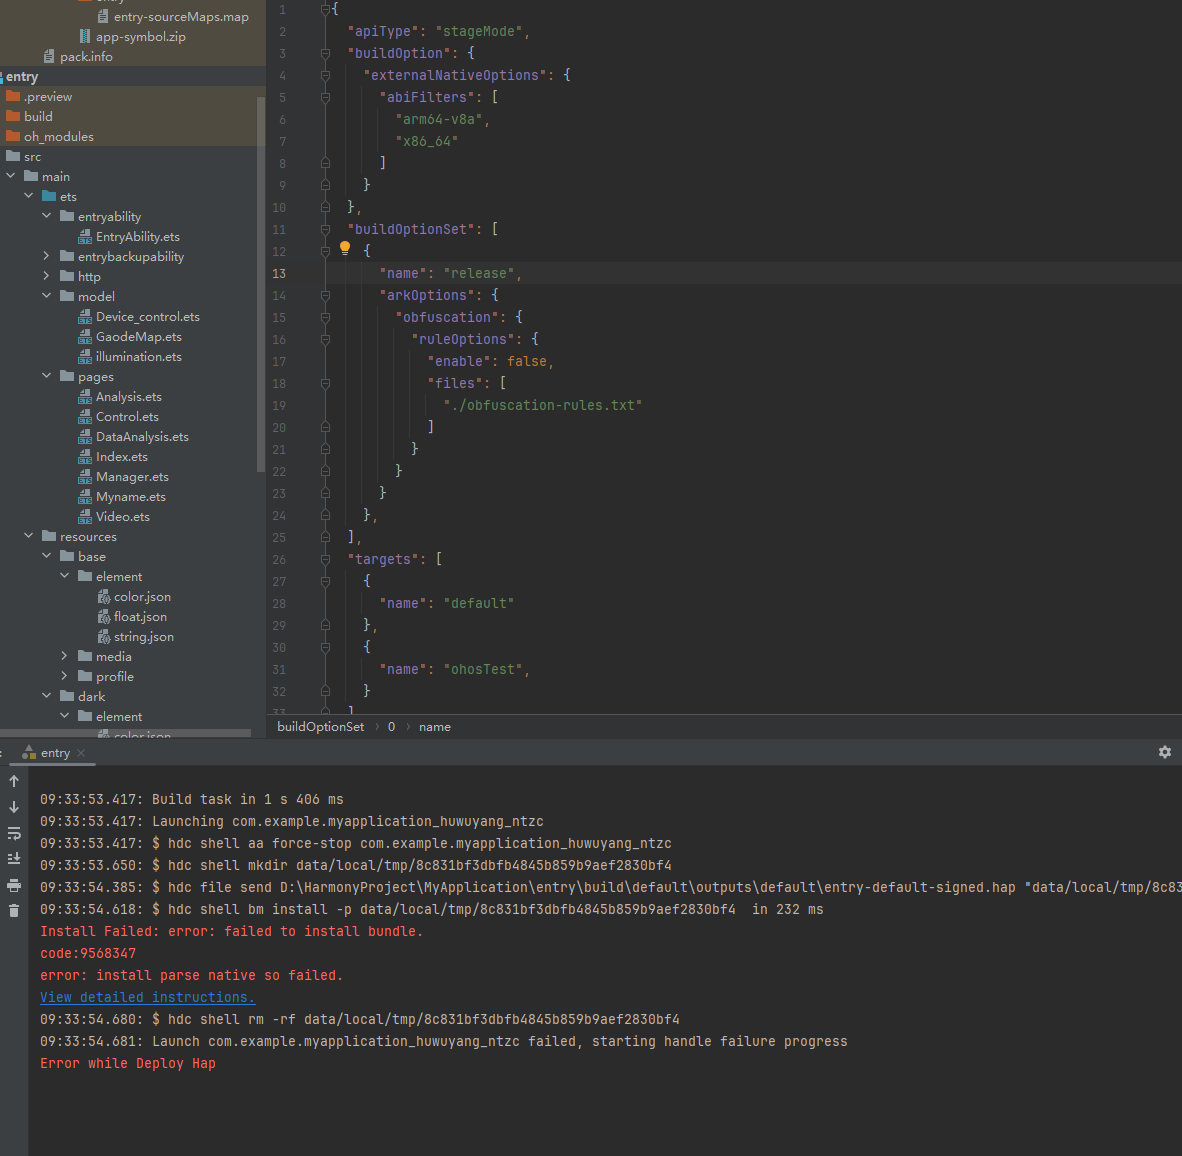Screen dimensions: 1182x1156
Task: Collapse the dark folder
Action: click(47, 696)
